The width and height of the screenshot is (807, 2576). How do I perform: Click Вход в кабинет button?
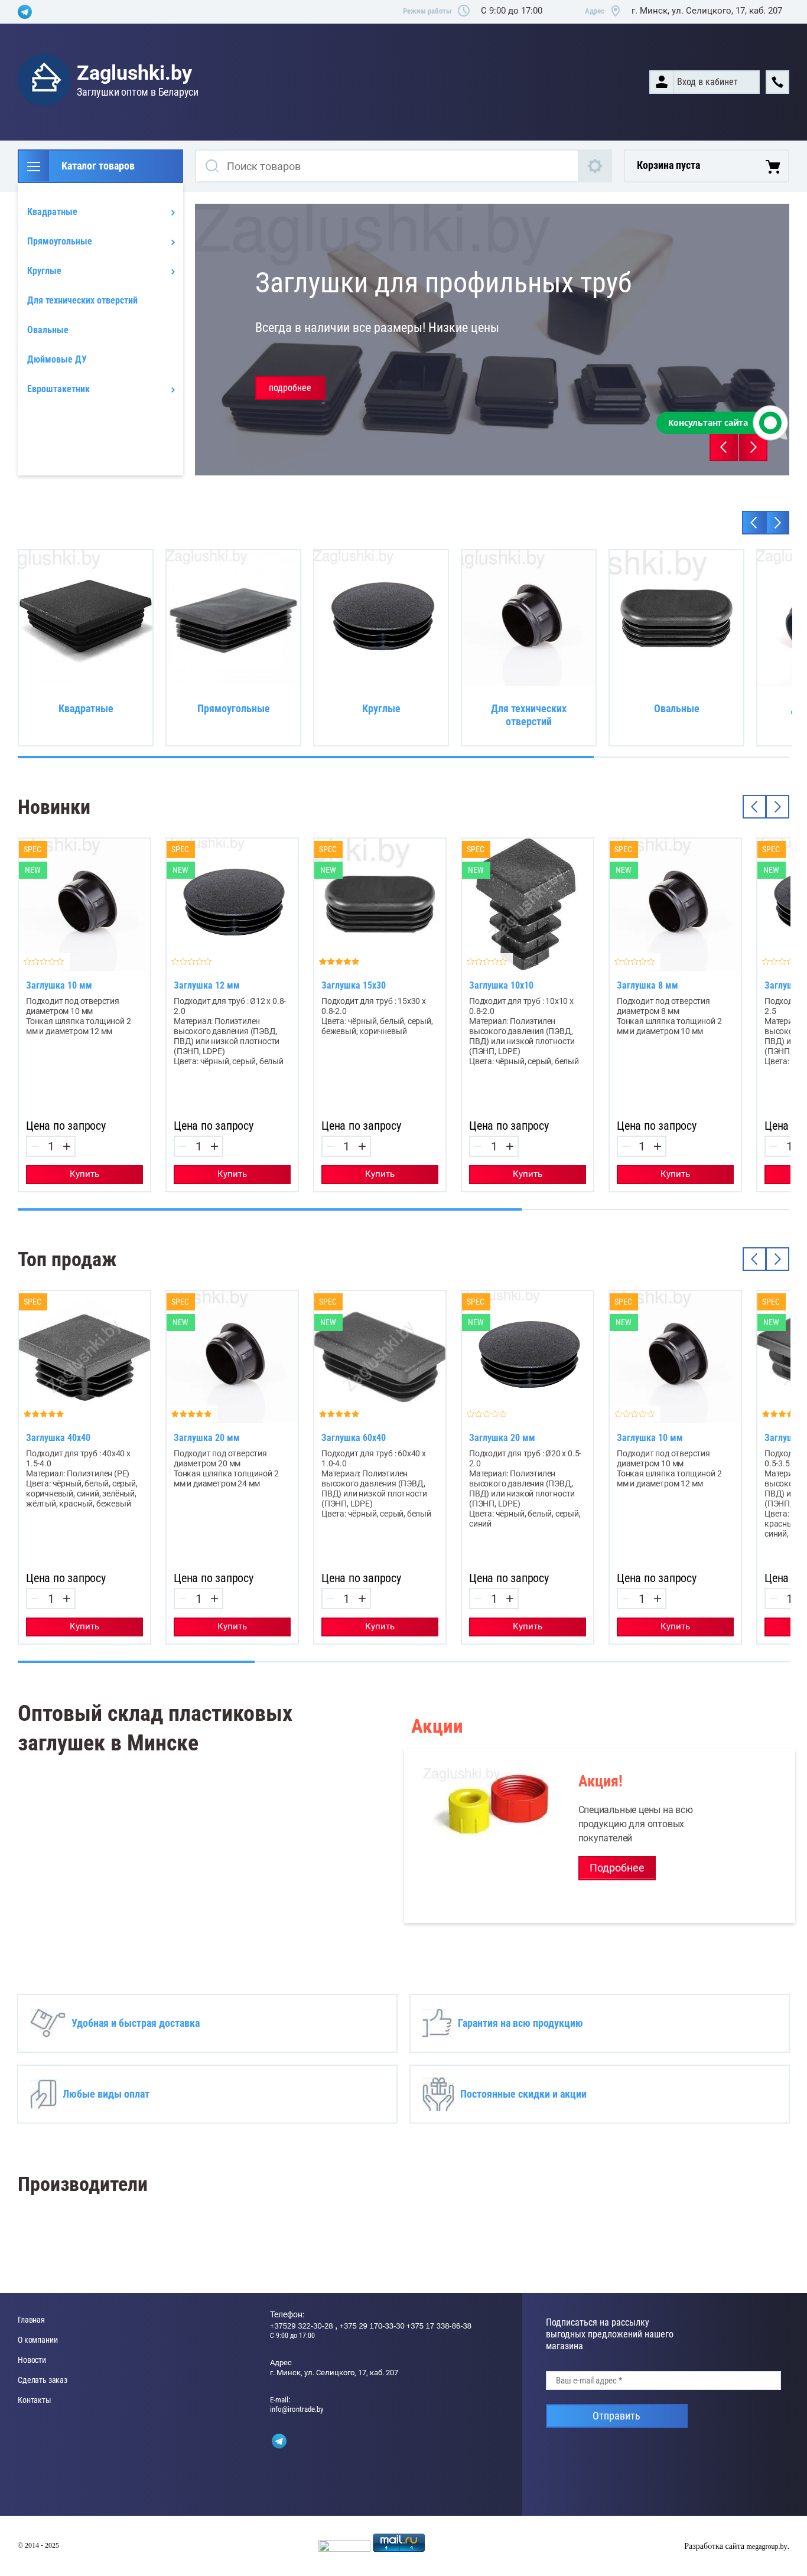coord(704,82)
